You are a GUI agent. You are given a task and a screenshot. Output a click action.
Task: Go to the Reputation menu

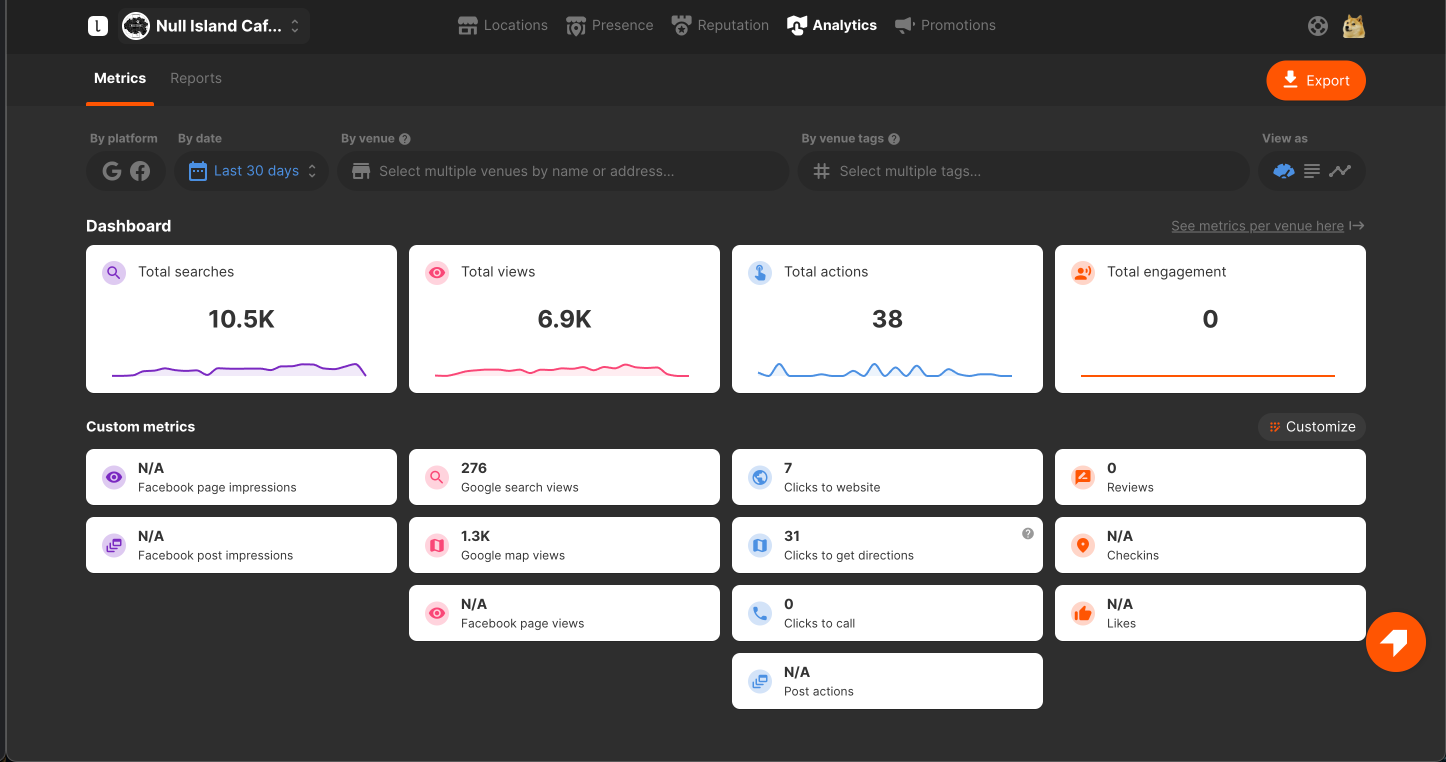pyautogui.click(x=720, y=26)
